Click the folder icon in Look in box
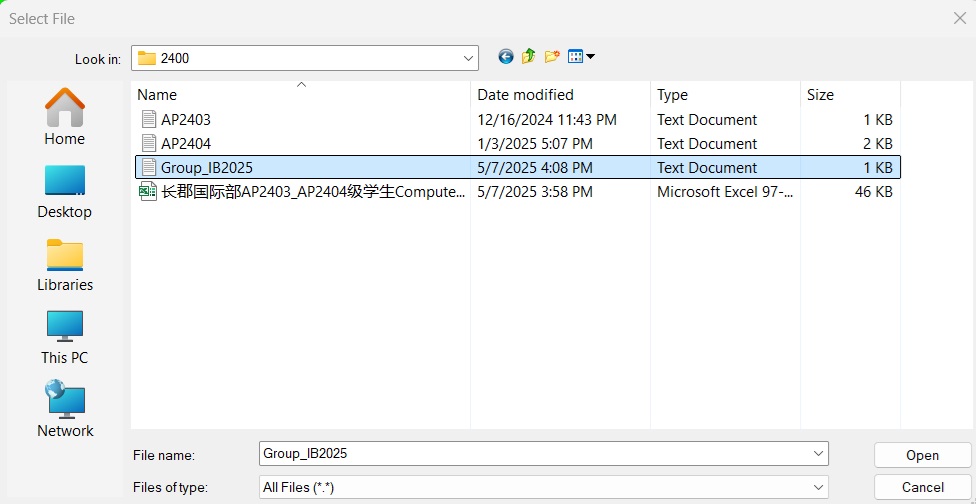This screenshot has height=504, width=976. click(147, 58)
